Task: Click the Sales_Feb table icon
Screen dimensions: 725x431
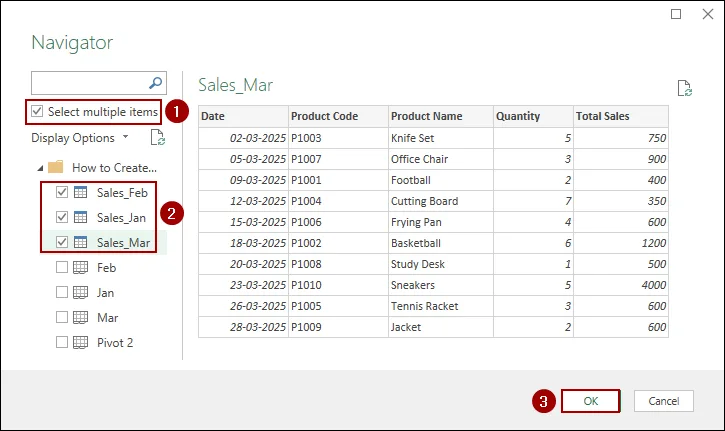Action: tap(80, 192)
